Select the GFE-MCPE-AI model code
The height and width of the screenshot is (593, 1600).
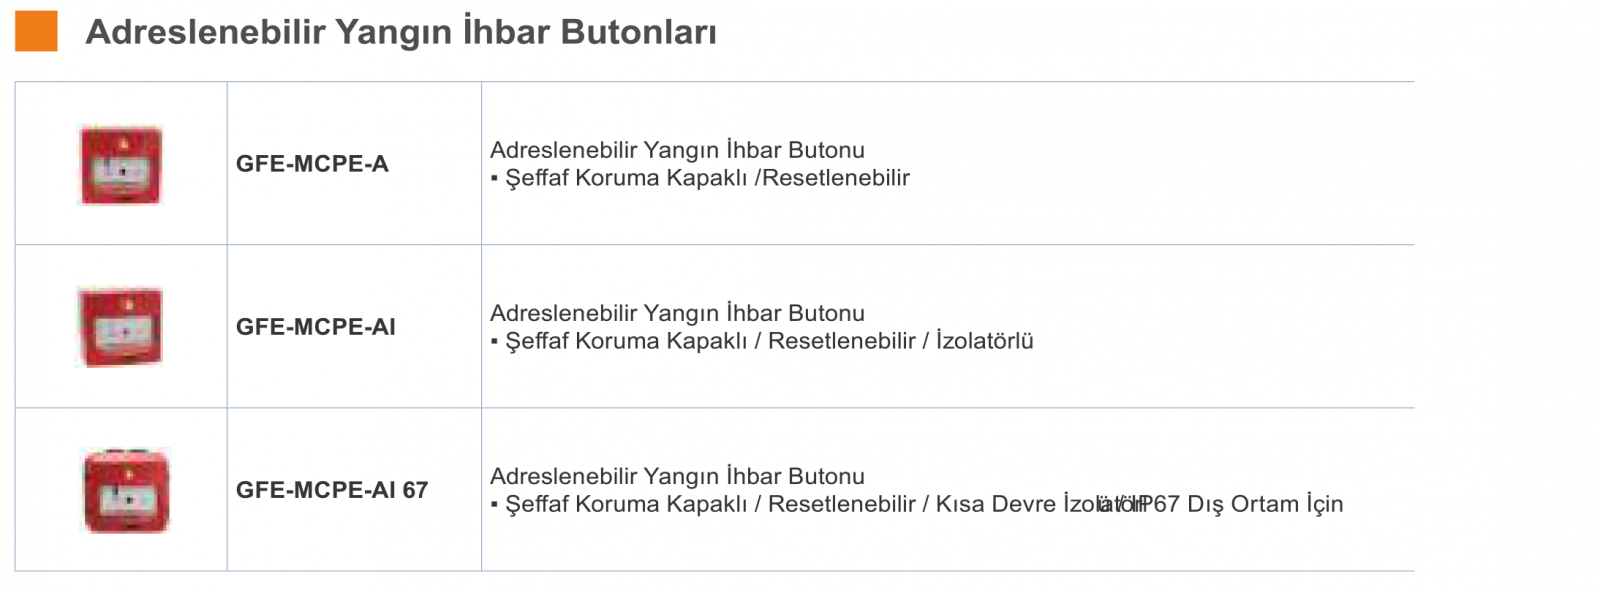click(316, 327)
